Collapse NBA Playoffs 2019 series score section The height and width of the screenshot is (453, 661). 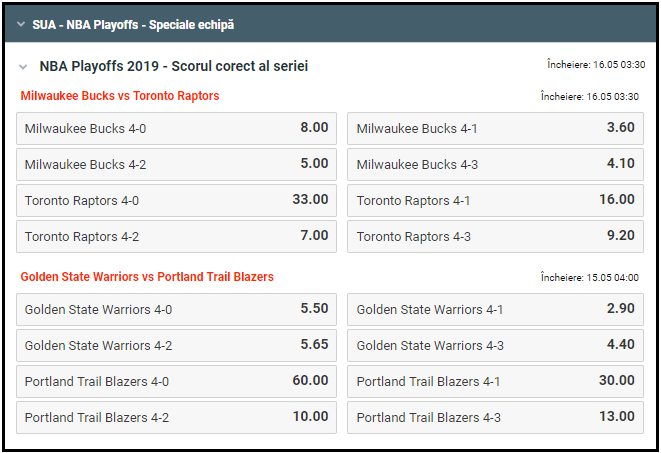[x=23, y=67]
